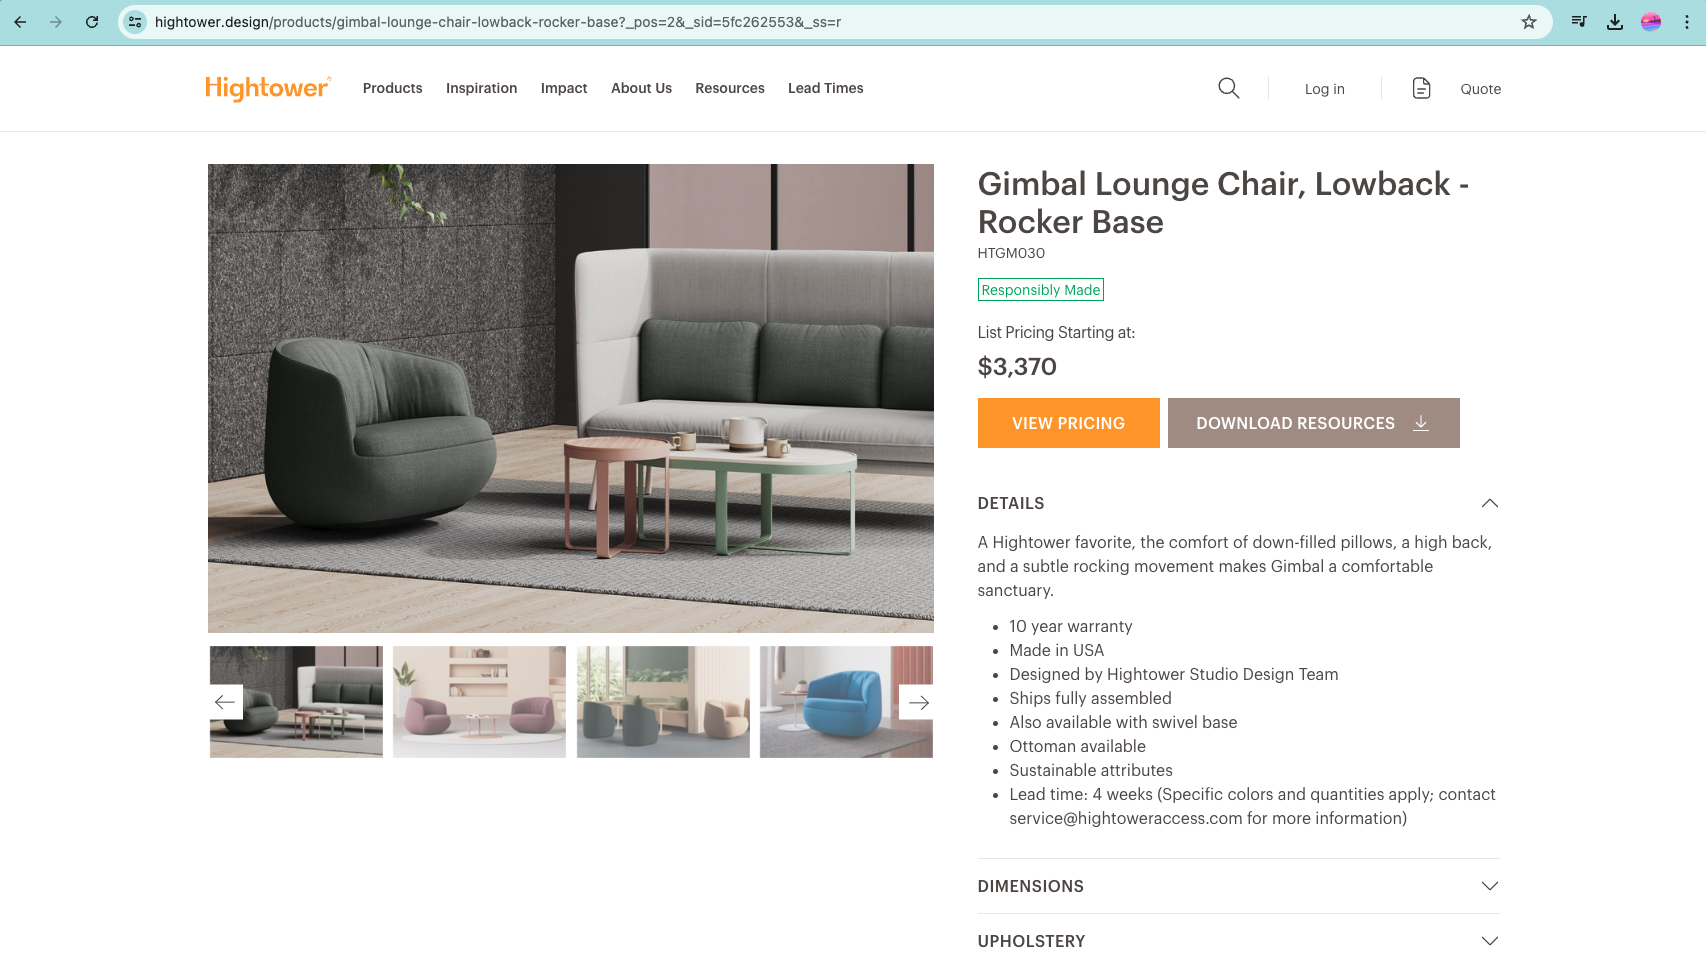Viewport: 1706px width, 958px height.
Task: Show previous gallery thumbnails with left arrow
Action: (225, 702)
